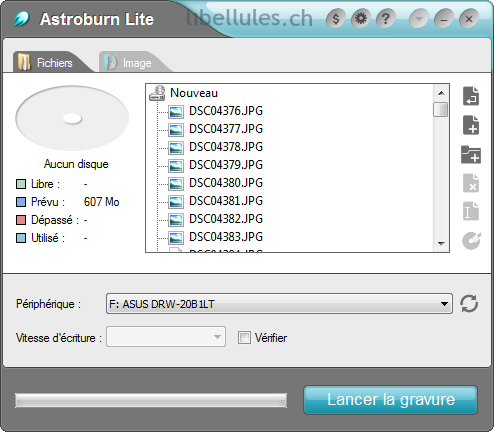
Task: Click the file list scrollbar thumb
Action: [x=441, y=110]
